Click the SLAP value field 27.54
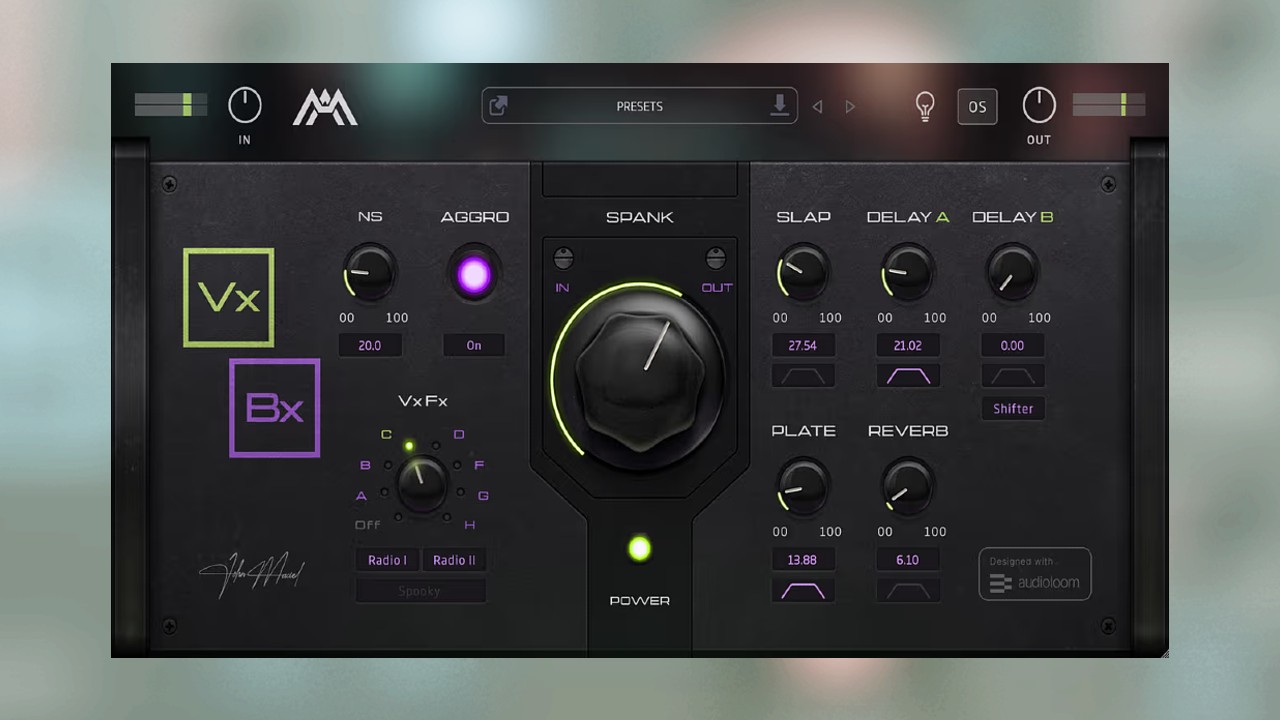Screen dimensions: 1280x720 click(803, 345)
